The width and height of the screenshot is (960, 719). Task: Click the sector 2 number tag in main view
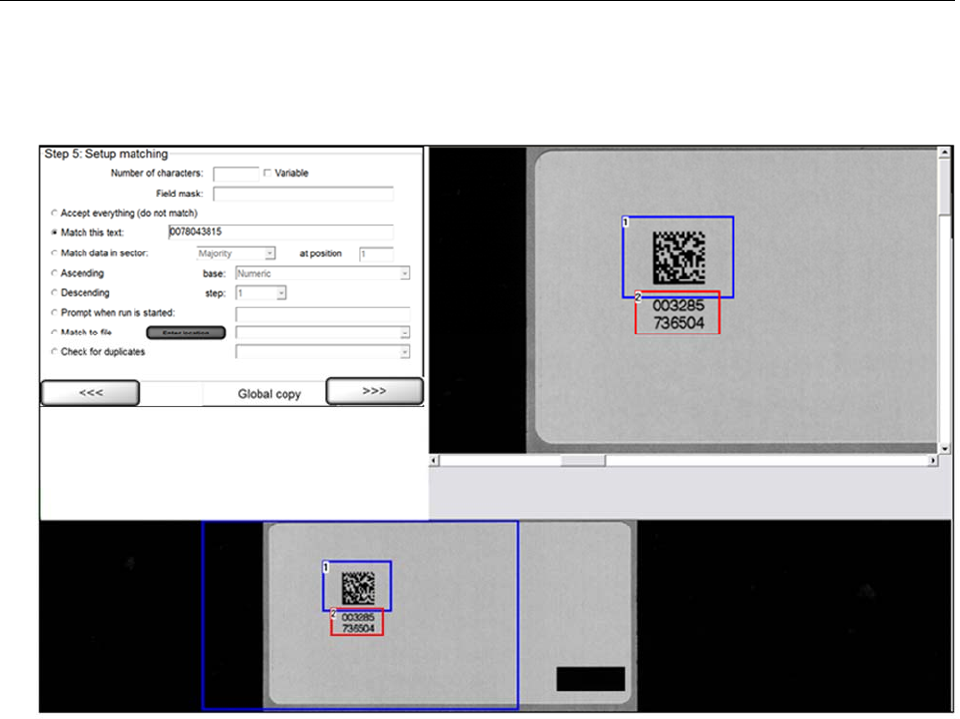click(638, 296)
